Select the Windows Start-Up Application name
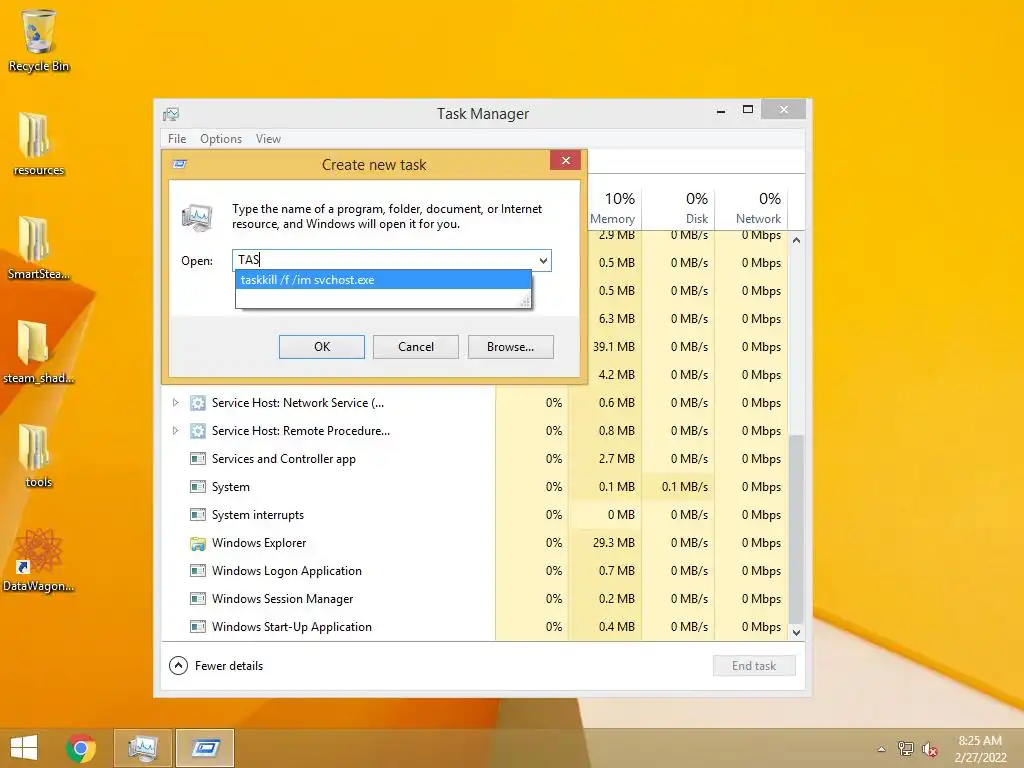 click(291, 627)
